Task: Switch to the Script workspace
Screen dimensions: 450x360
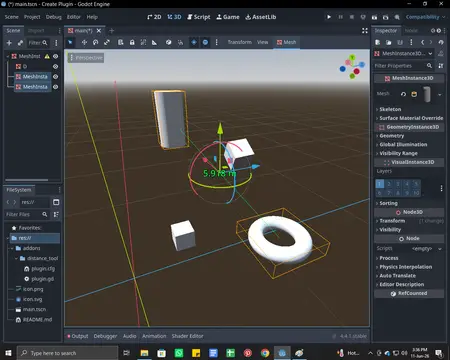Action: [x=199, y=17]
